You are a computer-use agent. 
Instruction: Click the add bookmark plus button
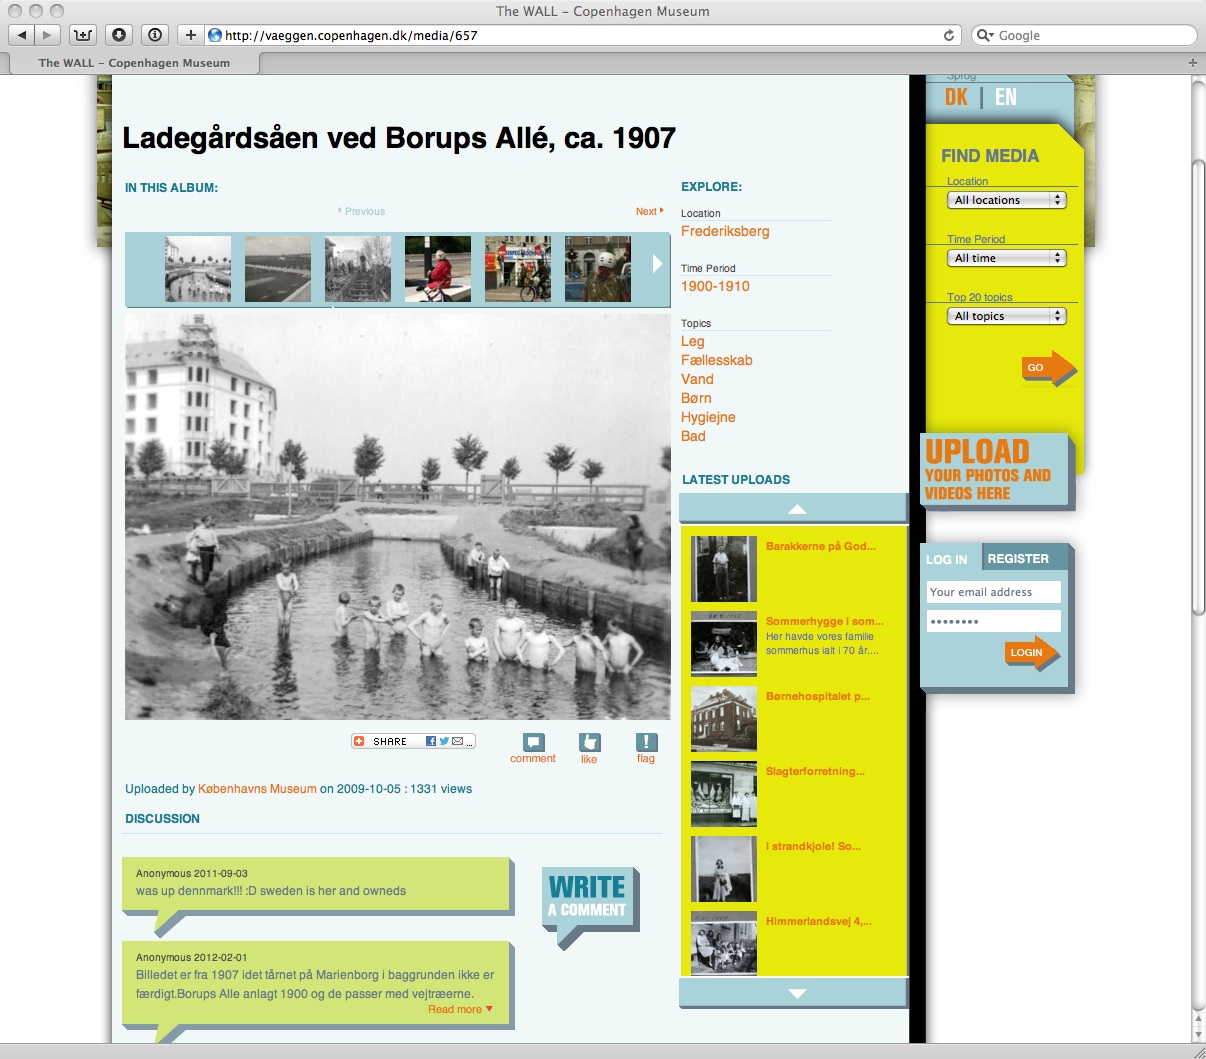191,35
